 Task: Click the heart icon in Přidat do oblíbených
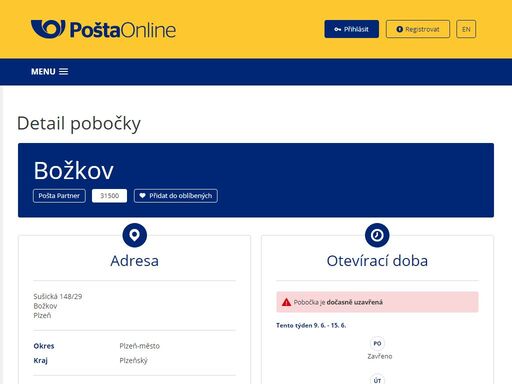(x=142, y=196)
